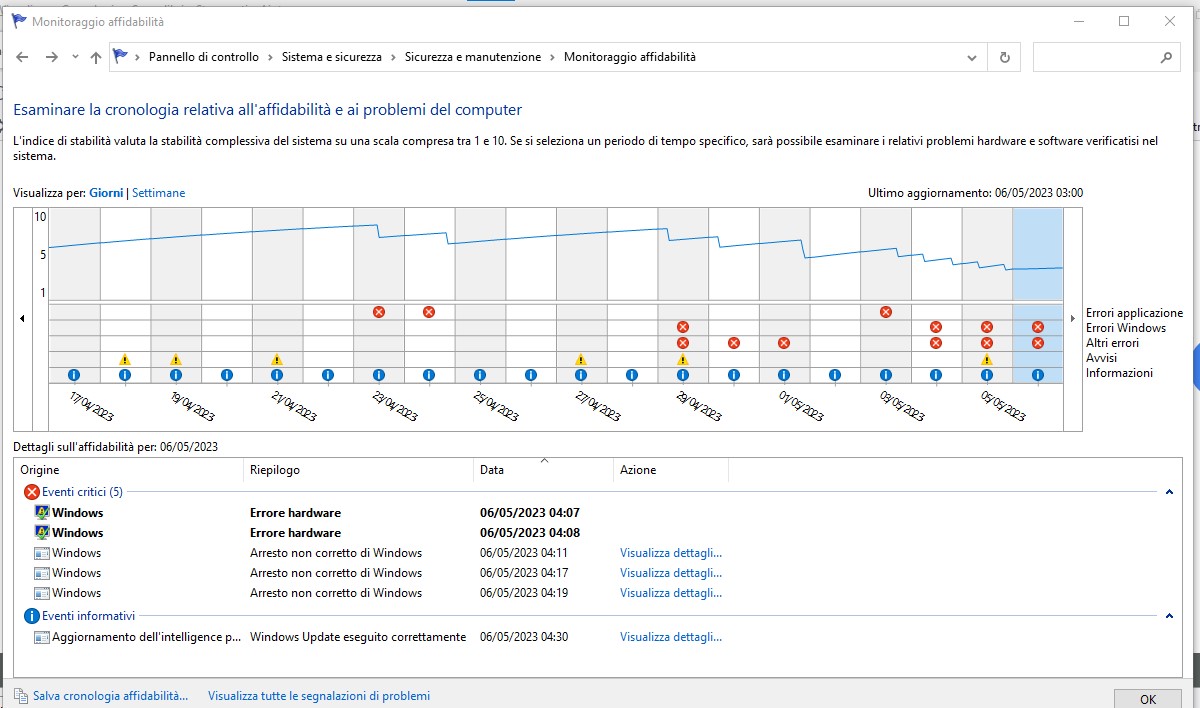Screen dimensions: 1200x708
Task: Move chart timeline right with arrow
Action: (1075, 318)
